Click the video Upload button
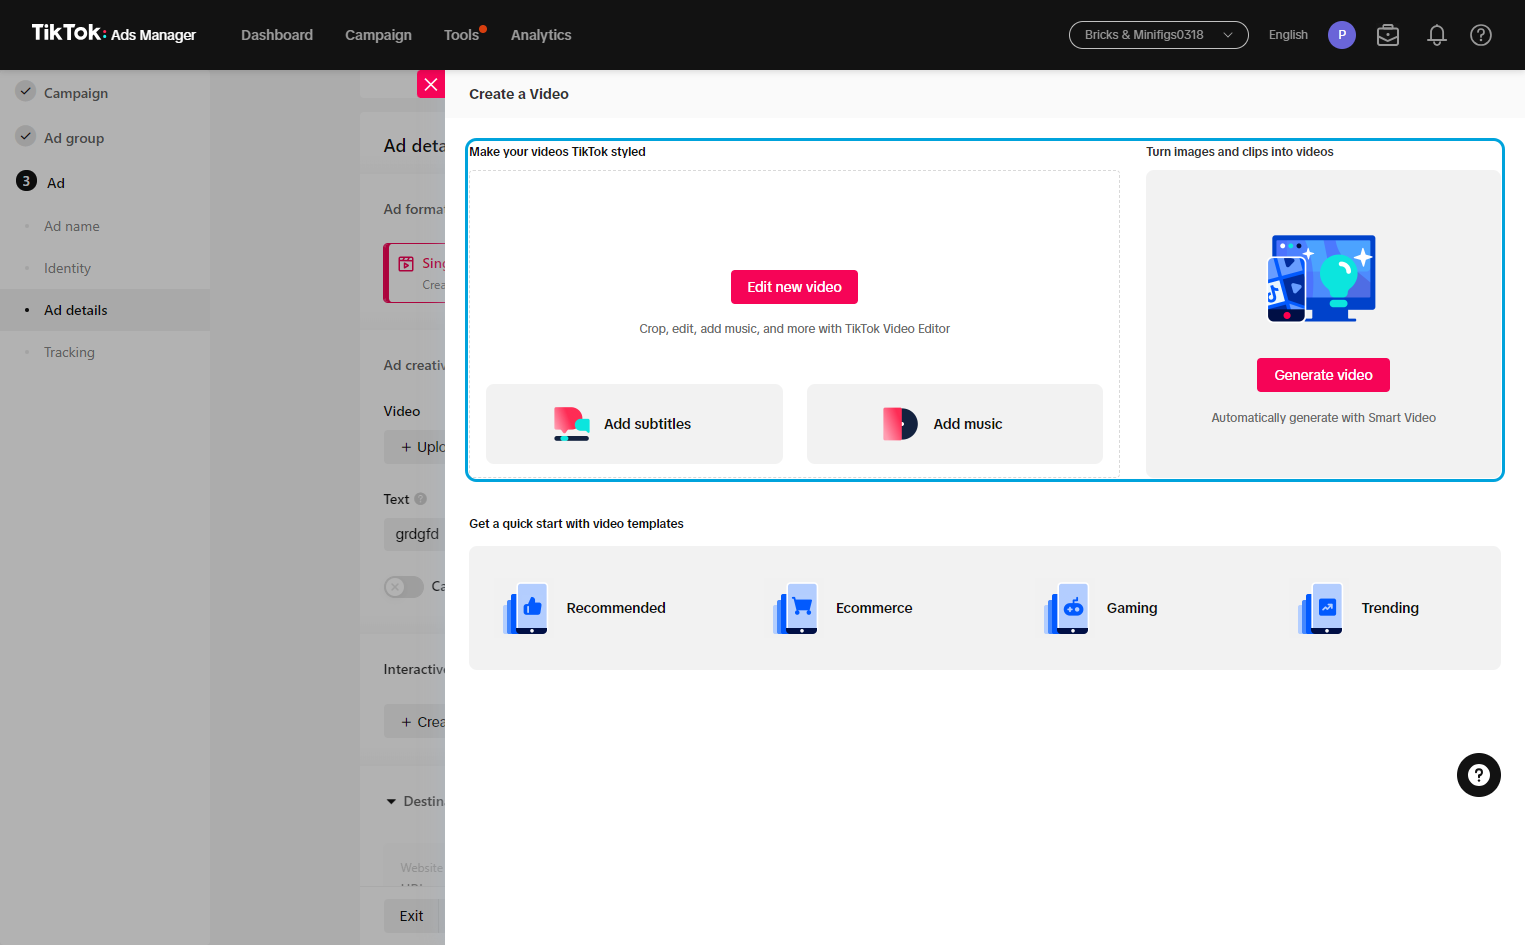 (415, 447)
